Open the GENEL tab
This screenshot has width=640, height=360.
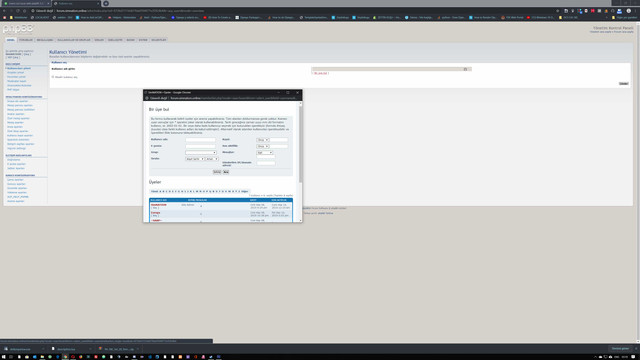tap(11, 40)
